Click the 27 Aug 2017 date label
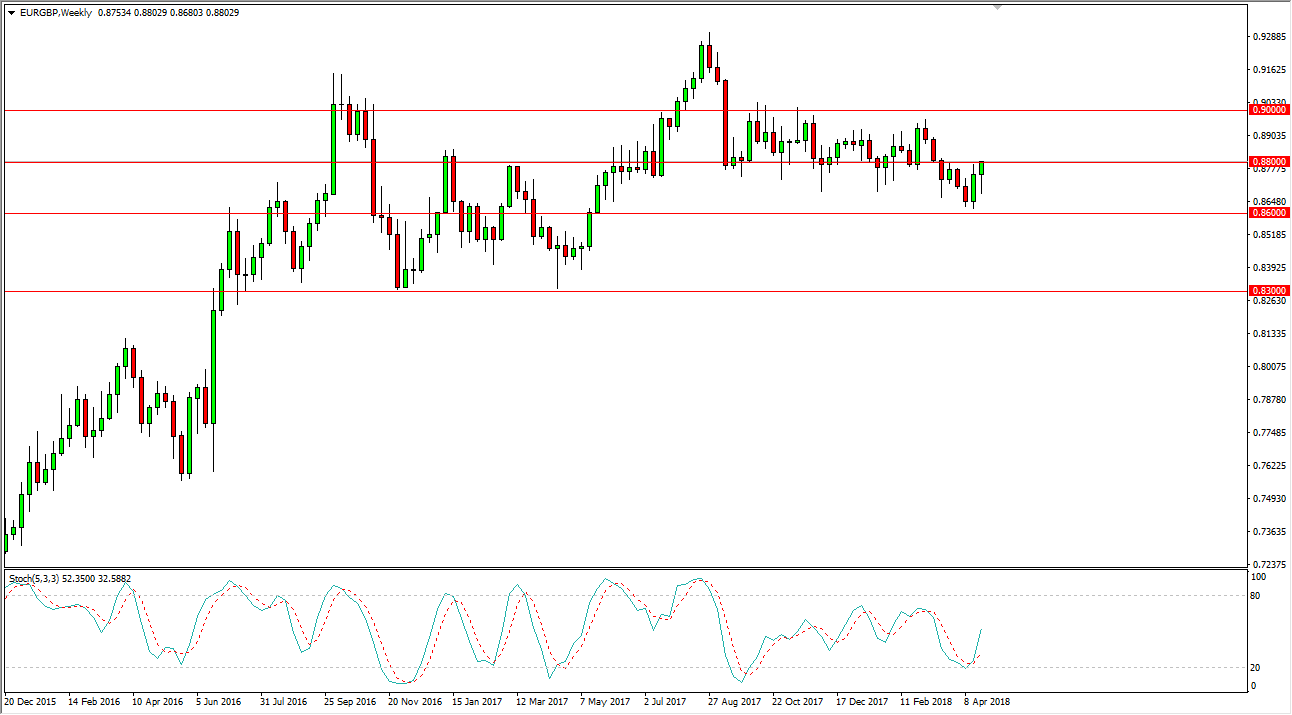The height and width of the screenshot is (715, 1292). tap(734, 702)
